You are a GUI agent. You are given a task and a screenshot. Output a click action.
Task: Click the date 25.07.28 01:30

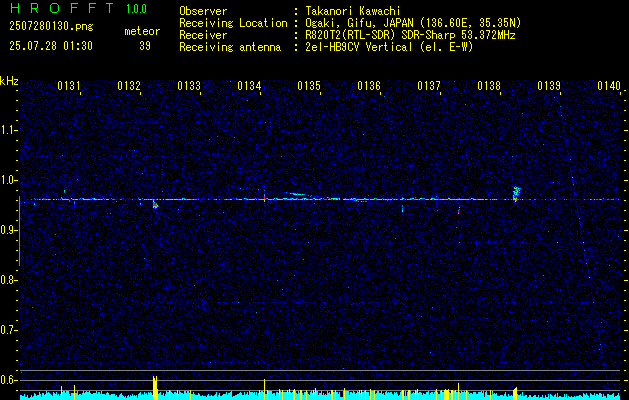51,46
